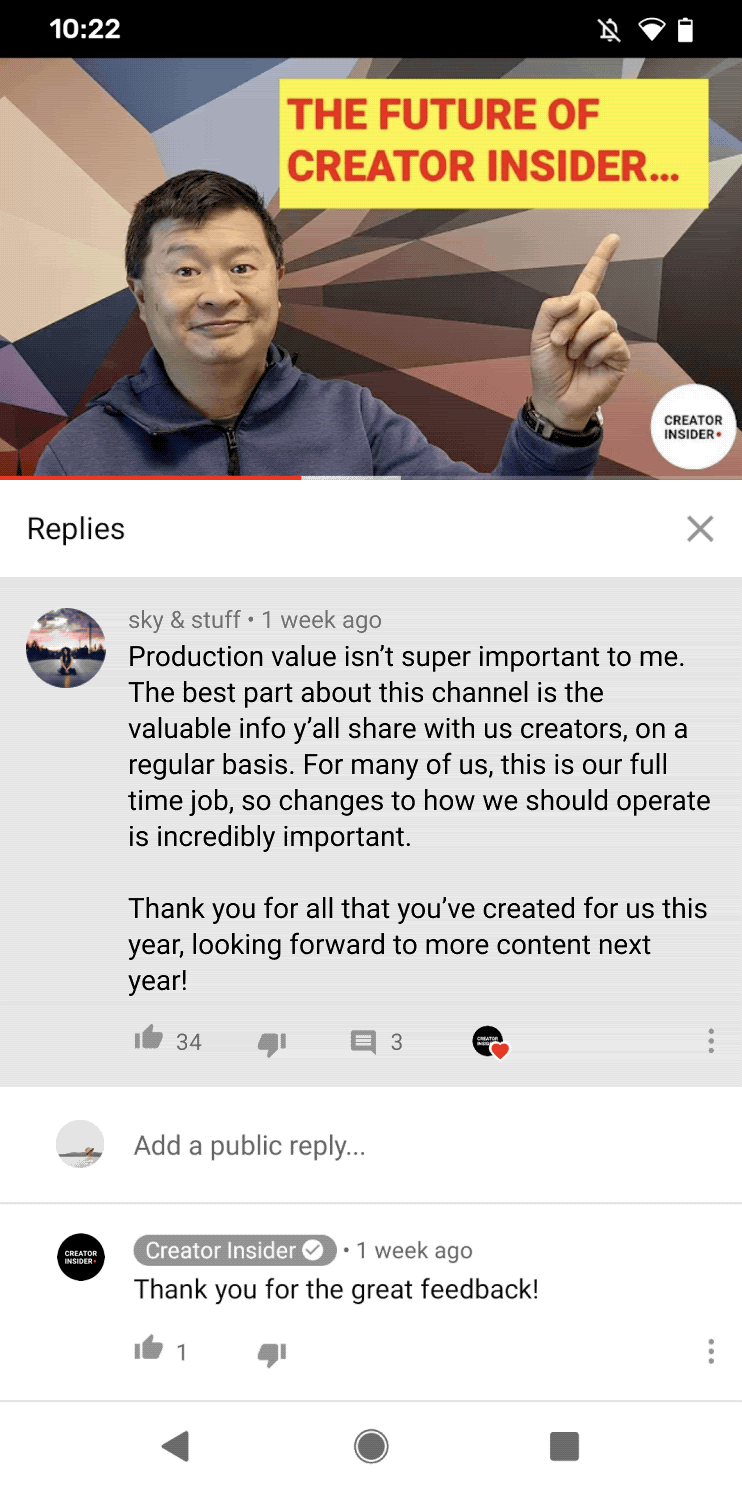The width and height of the screenshot is (742, 1492).
Task: Tap the Android home button
Action: (371, 1446)
